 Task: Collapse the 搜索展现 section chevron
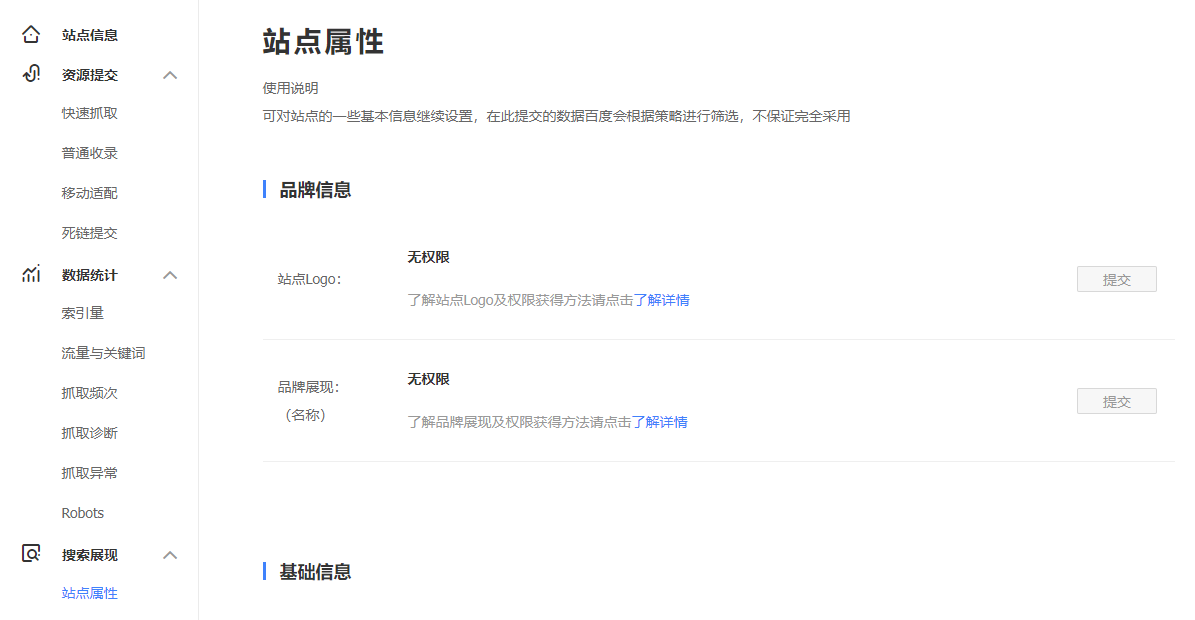(170, 555)
